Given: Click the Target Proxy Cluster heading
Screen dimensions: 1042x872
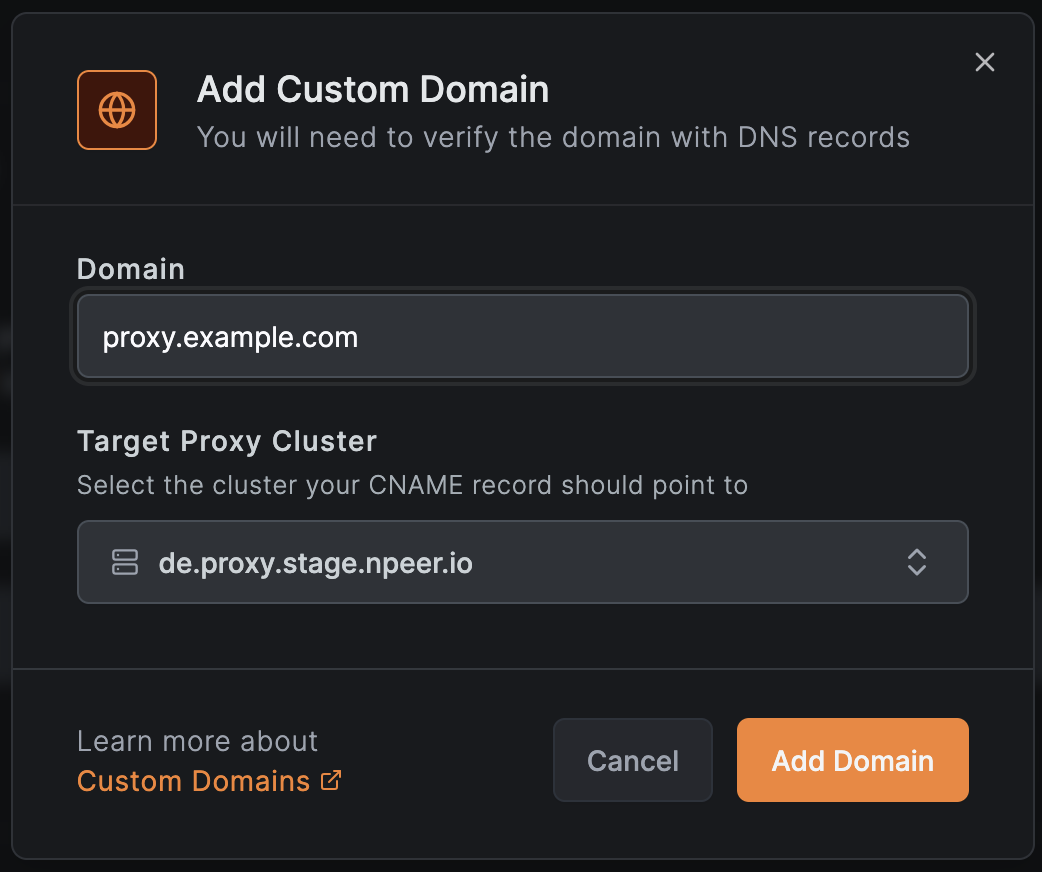Looking at the screenshot, I should [226, 441].
